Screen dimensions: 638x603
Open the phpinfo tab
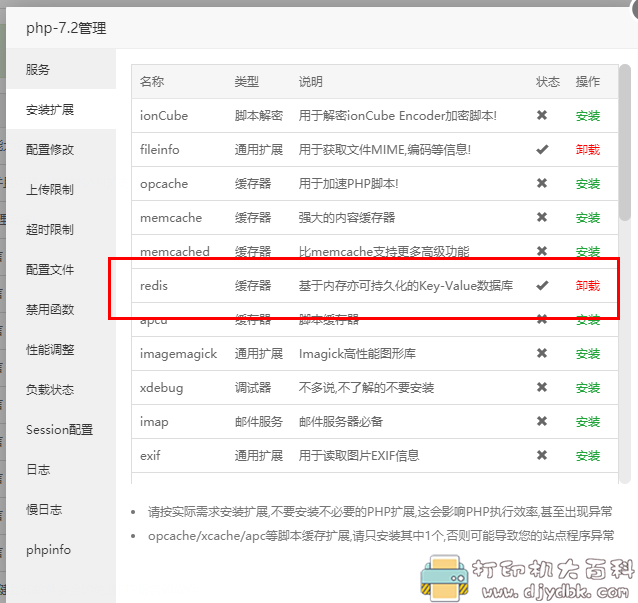tap(61, 550)
